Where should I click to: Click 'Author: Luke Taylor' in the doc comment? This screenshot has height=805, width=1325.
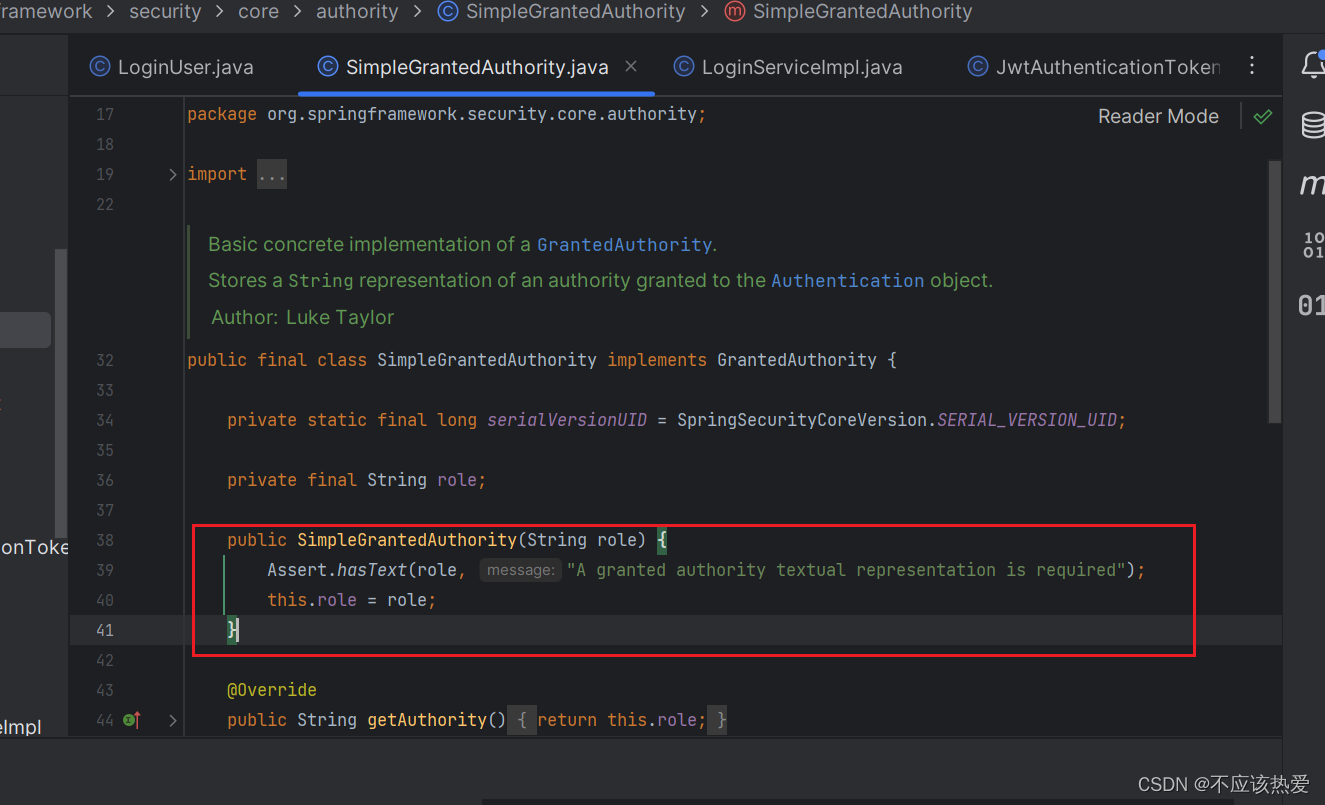pyautogui.click(x=303, y=317)
